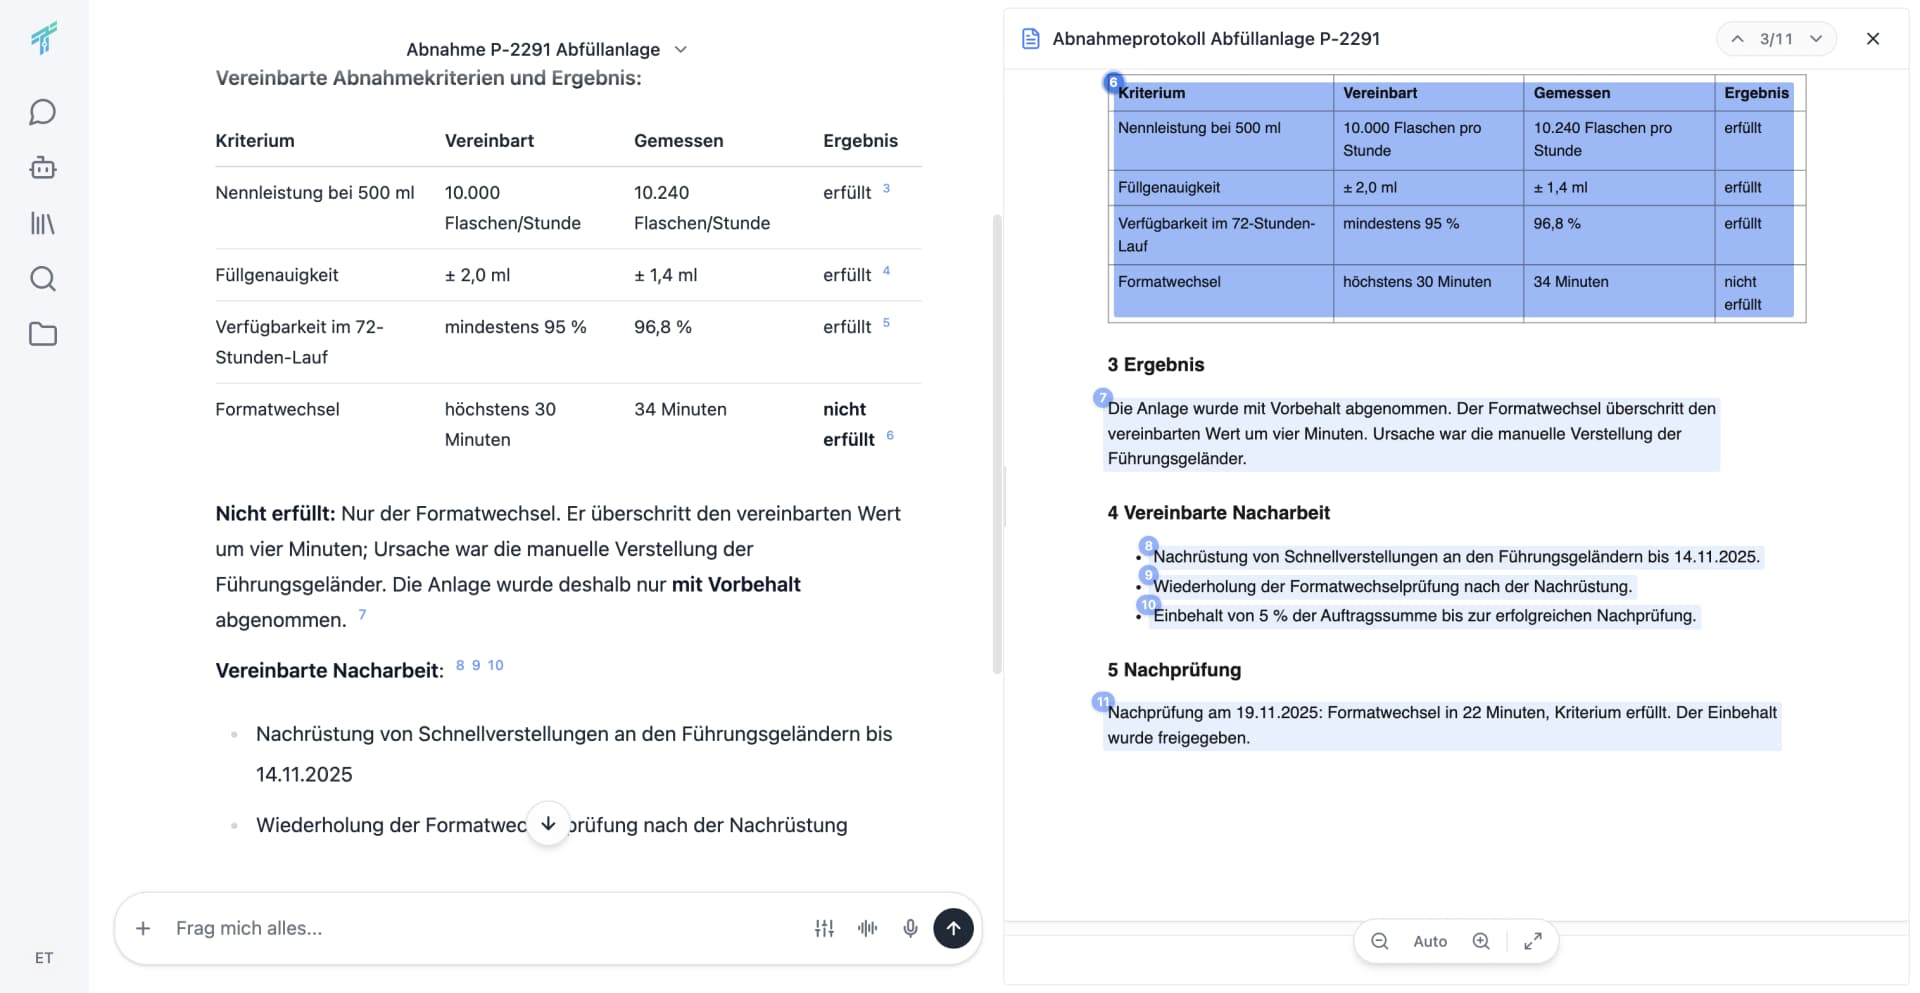Screen dimensions: 1920x993
Task: Click the document file icon in header
Action: pos(1030,39)
